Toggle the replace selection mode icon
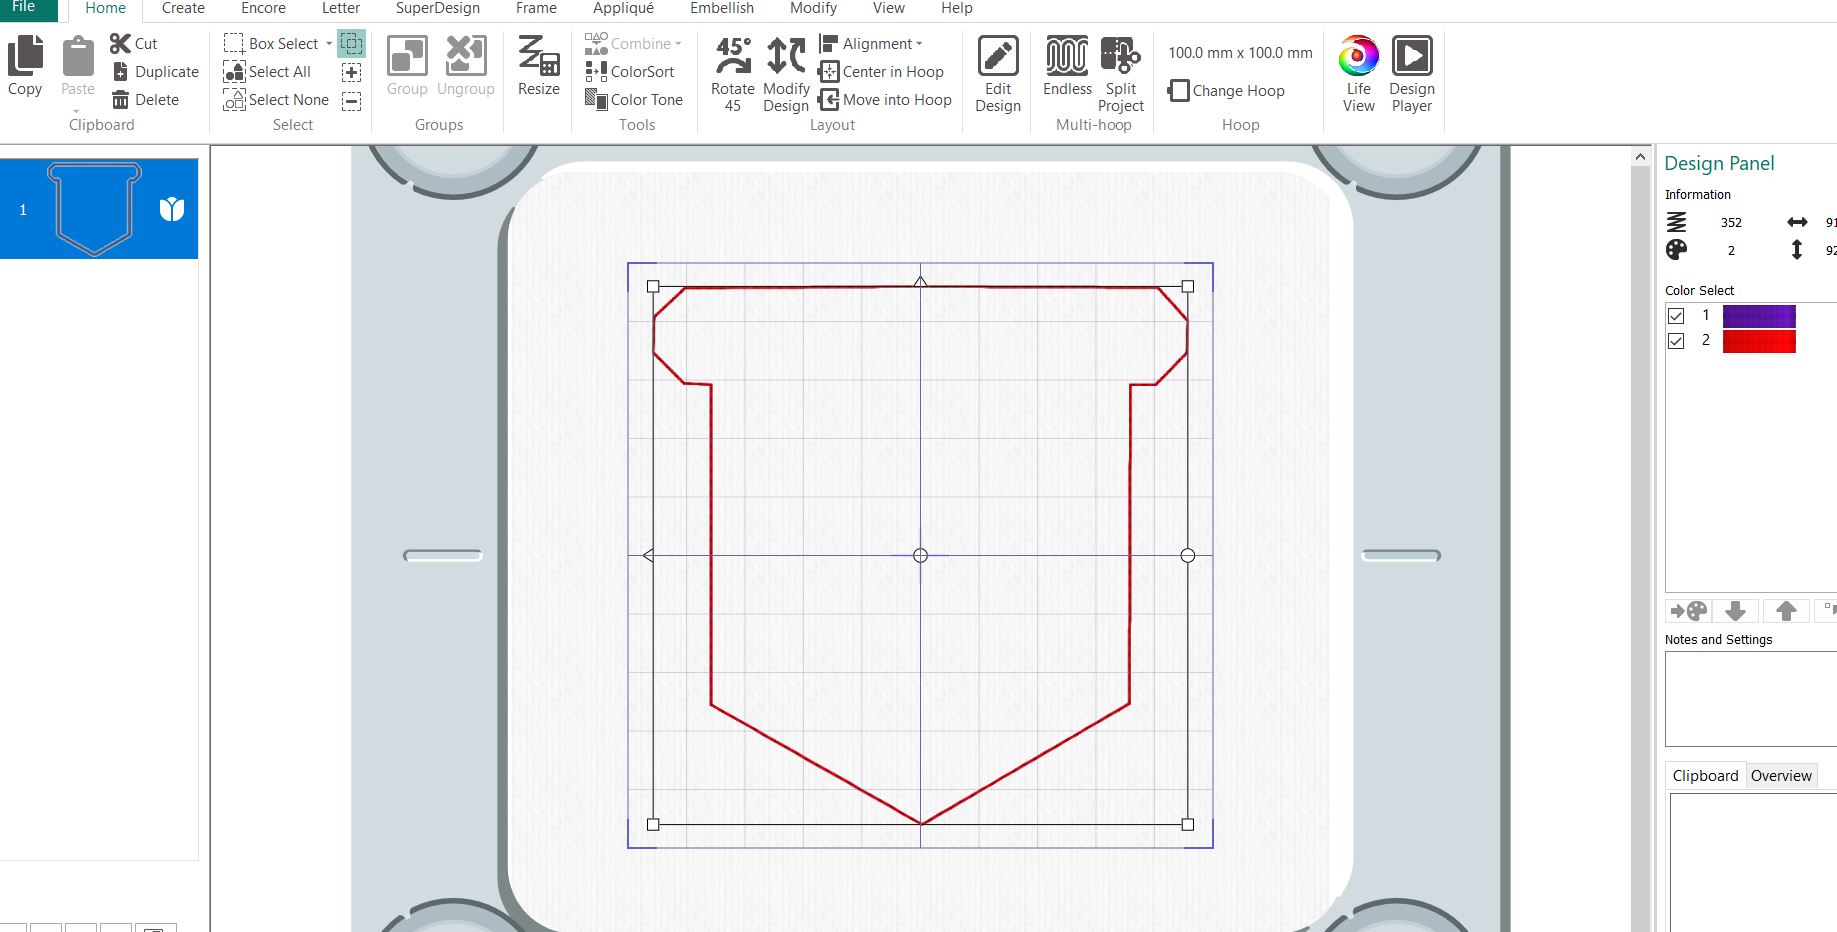Image resolution: width=1837 pixels, height=932 pixels. pos(351,44)
